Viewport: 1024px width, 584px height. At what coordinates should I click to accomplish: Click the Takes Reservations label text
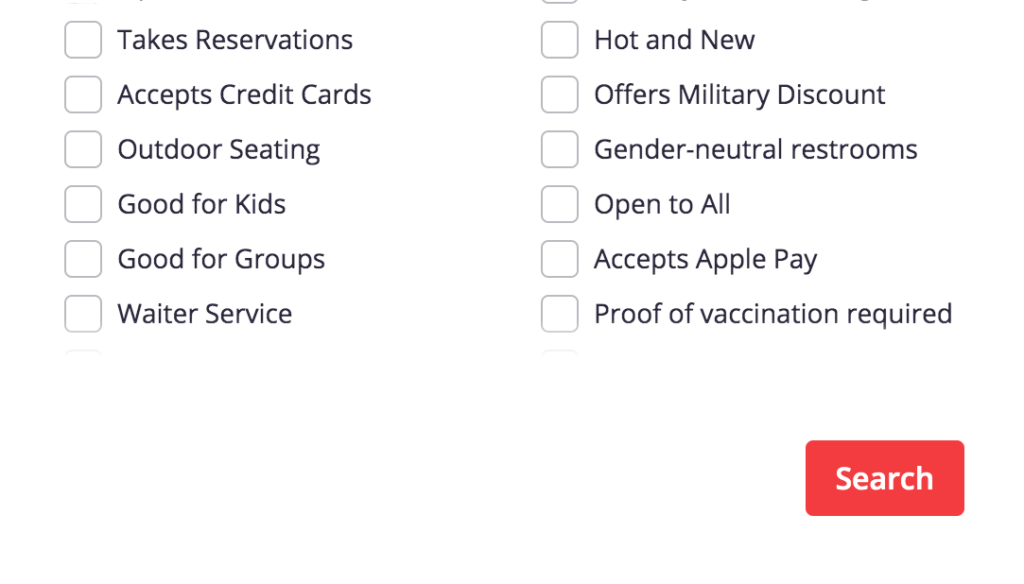(235, 40)
